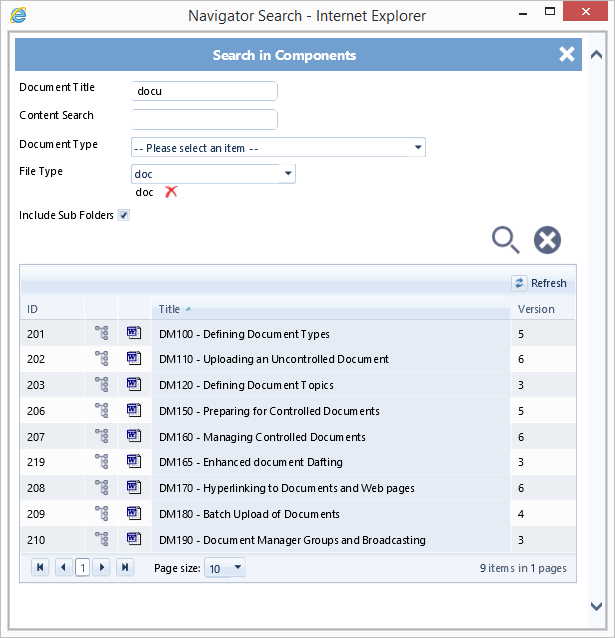615x638 pixels.
Task: Click ID cell 219
Action: pos(52,462)
